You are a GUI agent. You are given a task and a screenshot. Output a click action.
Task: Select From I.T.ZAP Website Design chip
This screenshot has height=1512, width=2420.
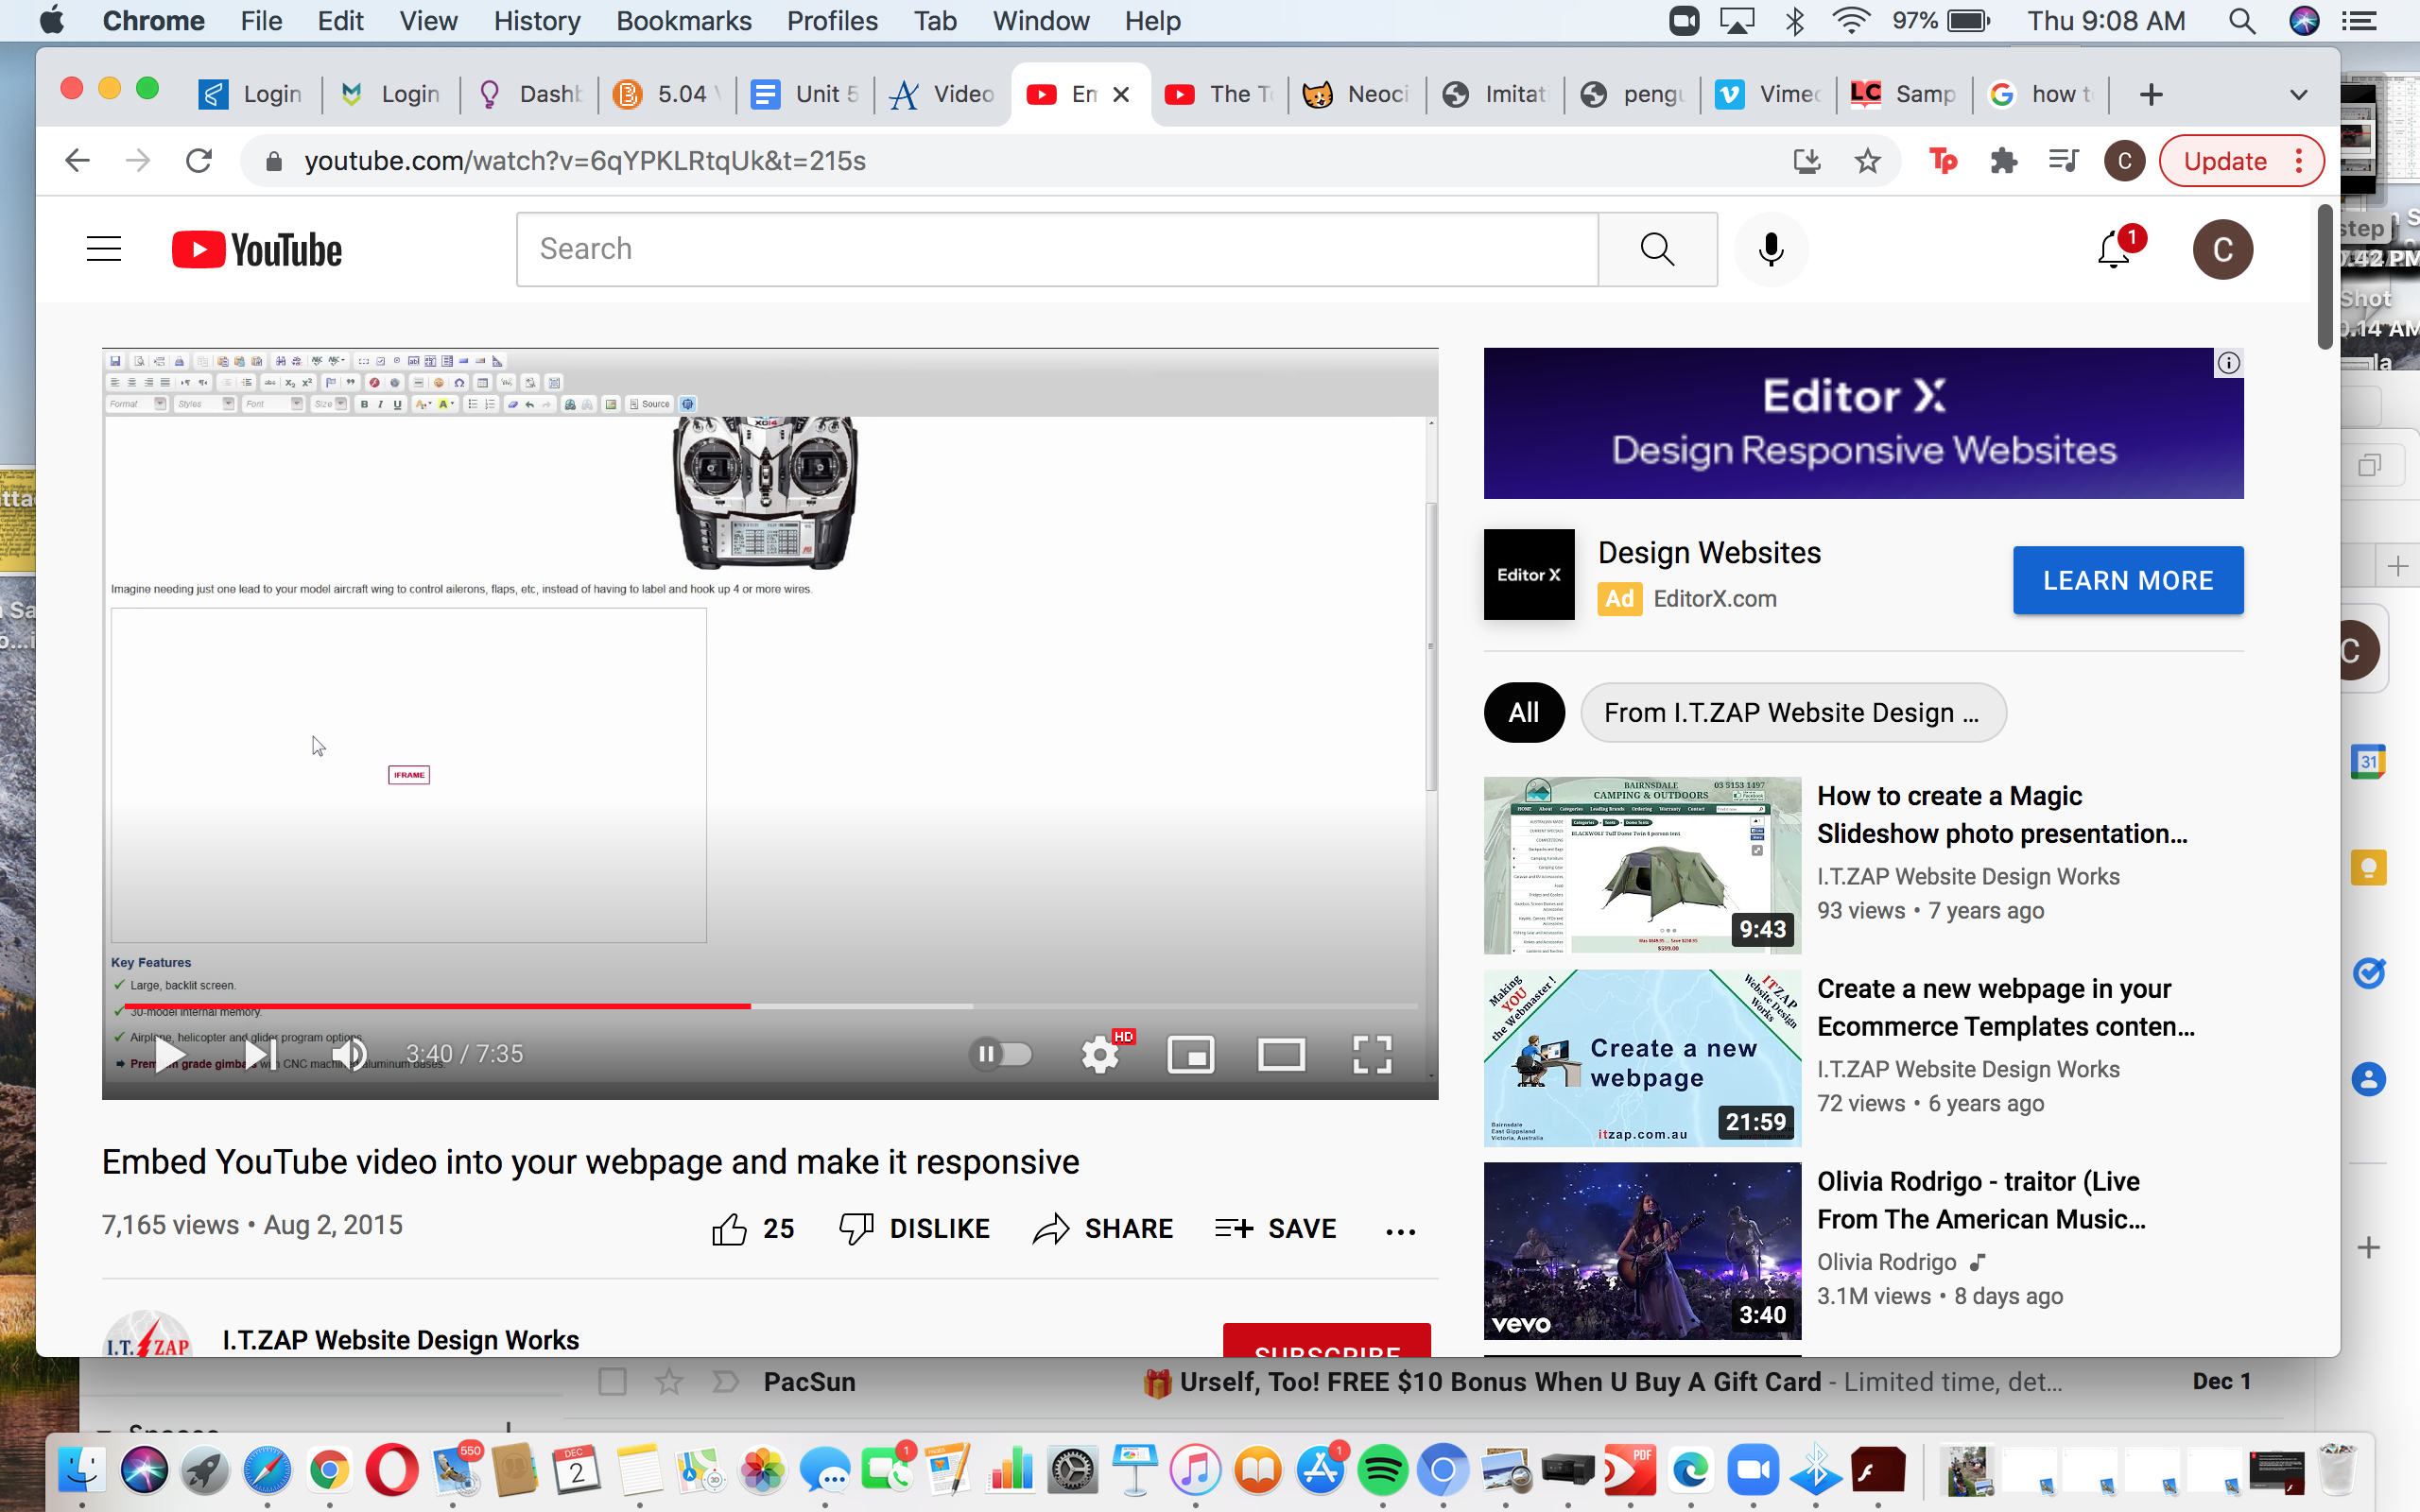coord(1792,712)
